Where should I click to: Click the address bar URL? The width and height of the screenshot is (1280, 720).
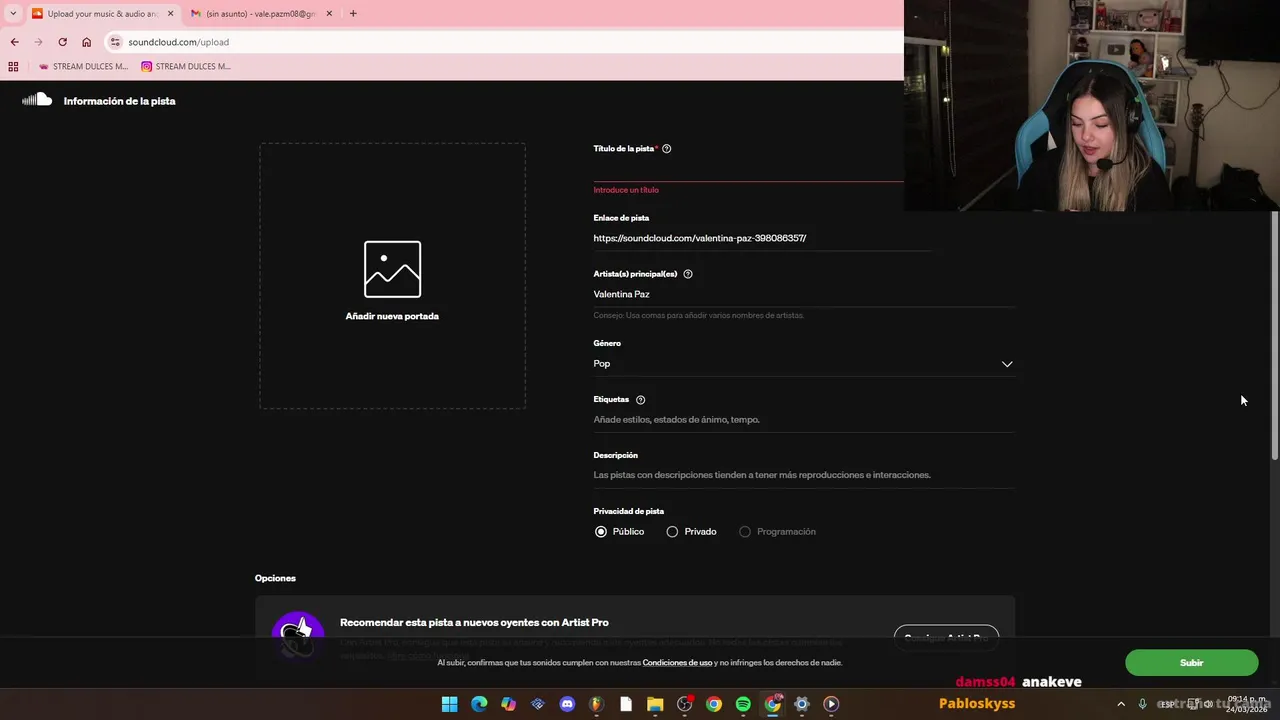point(178,42)
